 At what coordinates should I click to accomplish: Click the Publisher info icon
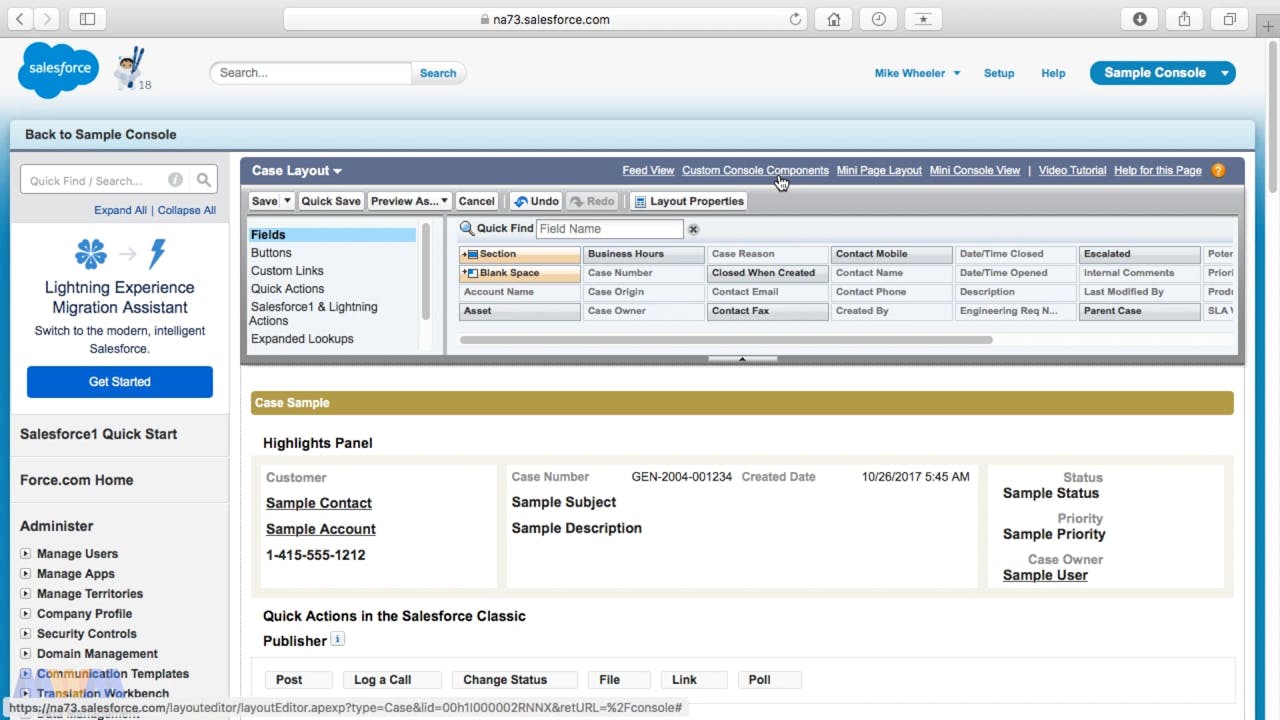coord(338,640)
